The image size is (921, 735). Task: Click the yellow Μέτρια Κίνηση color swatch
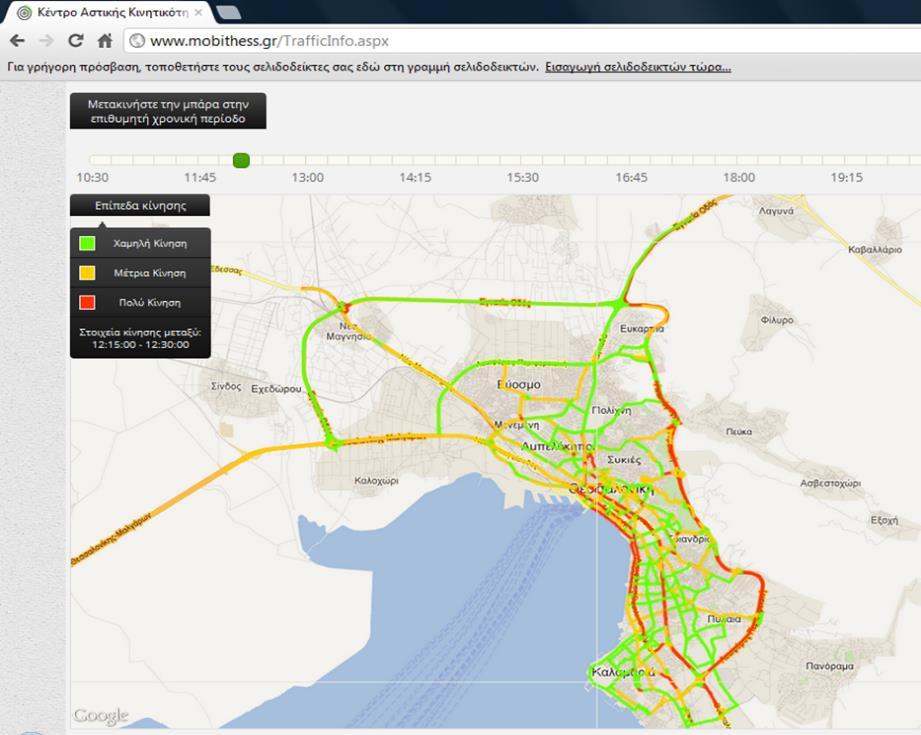tap(87, 273)
